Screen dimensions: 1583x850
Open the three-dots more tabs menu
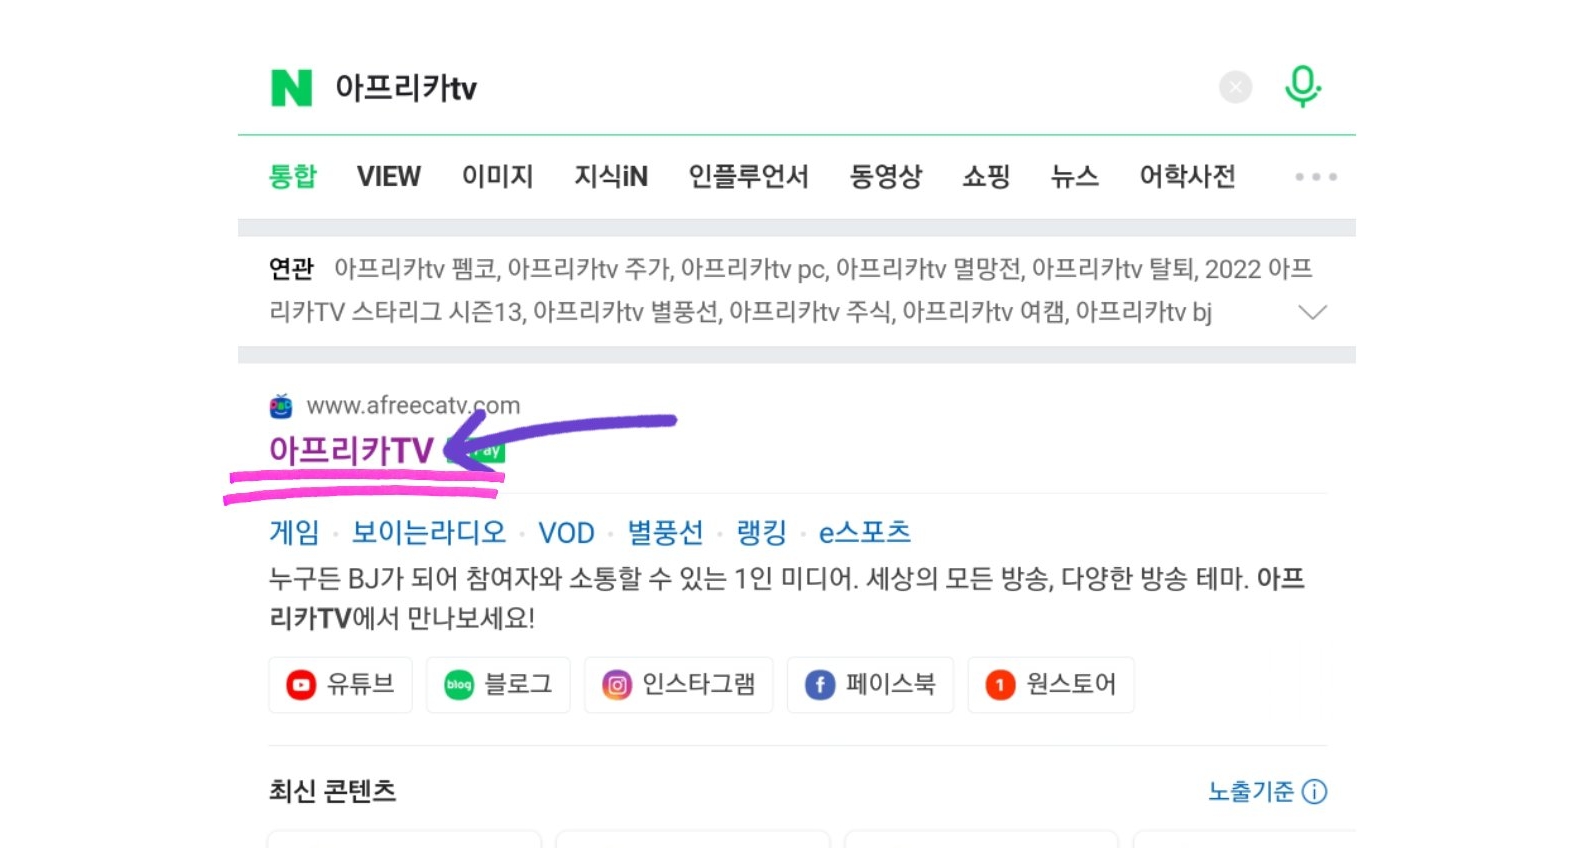click(1315, 177)
